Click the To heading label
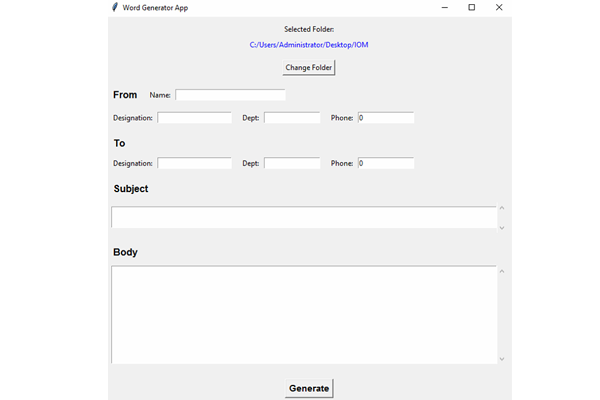Image resolution: width=600 pixels, height=400 pixels. pyautogui.click(x=119, y=143)
